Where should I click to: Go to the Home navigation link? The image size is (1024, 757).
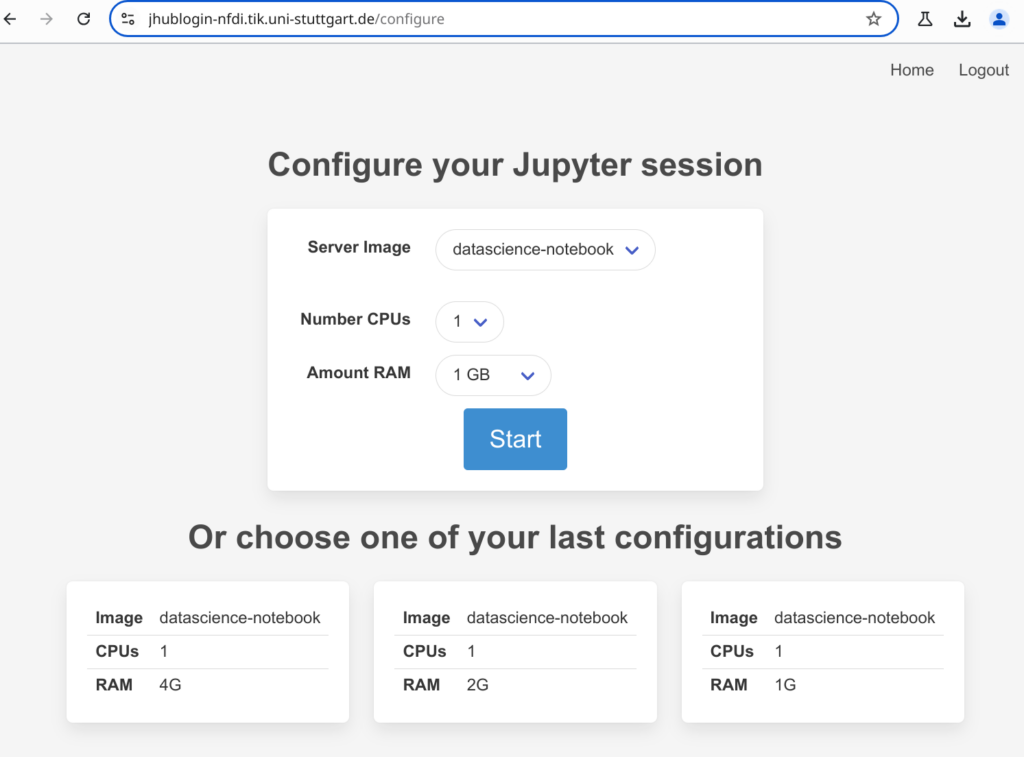(x=911, y=70)
